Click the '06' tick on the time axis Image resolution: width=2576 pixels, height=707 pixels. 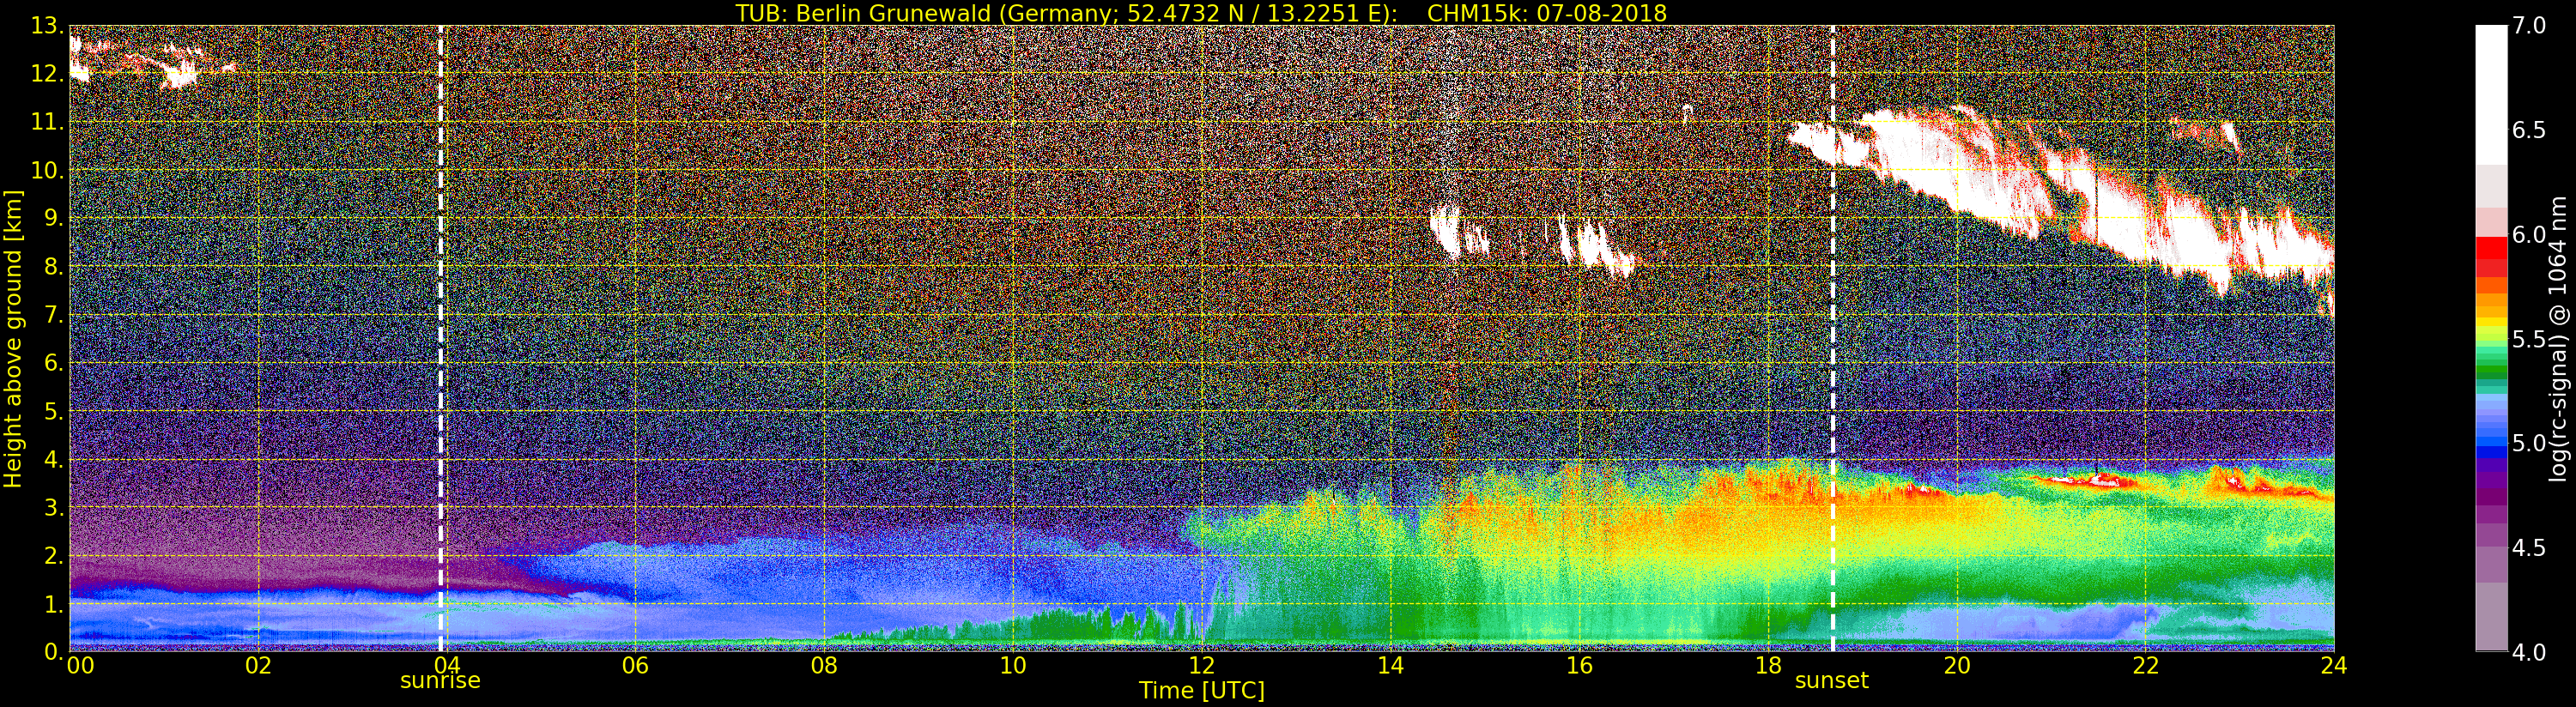635,666
